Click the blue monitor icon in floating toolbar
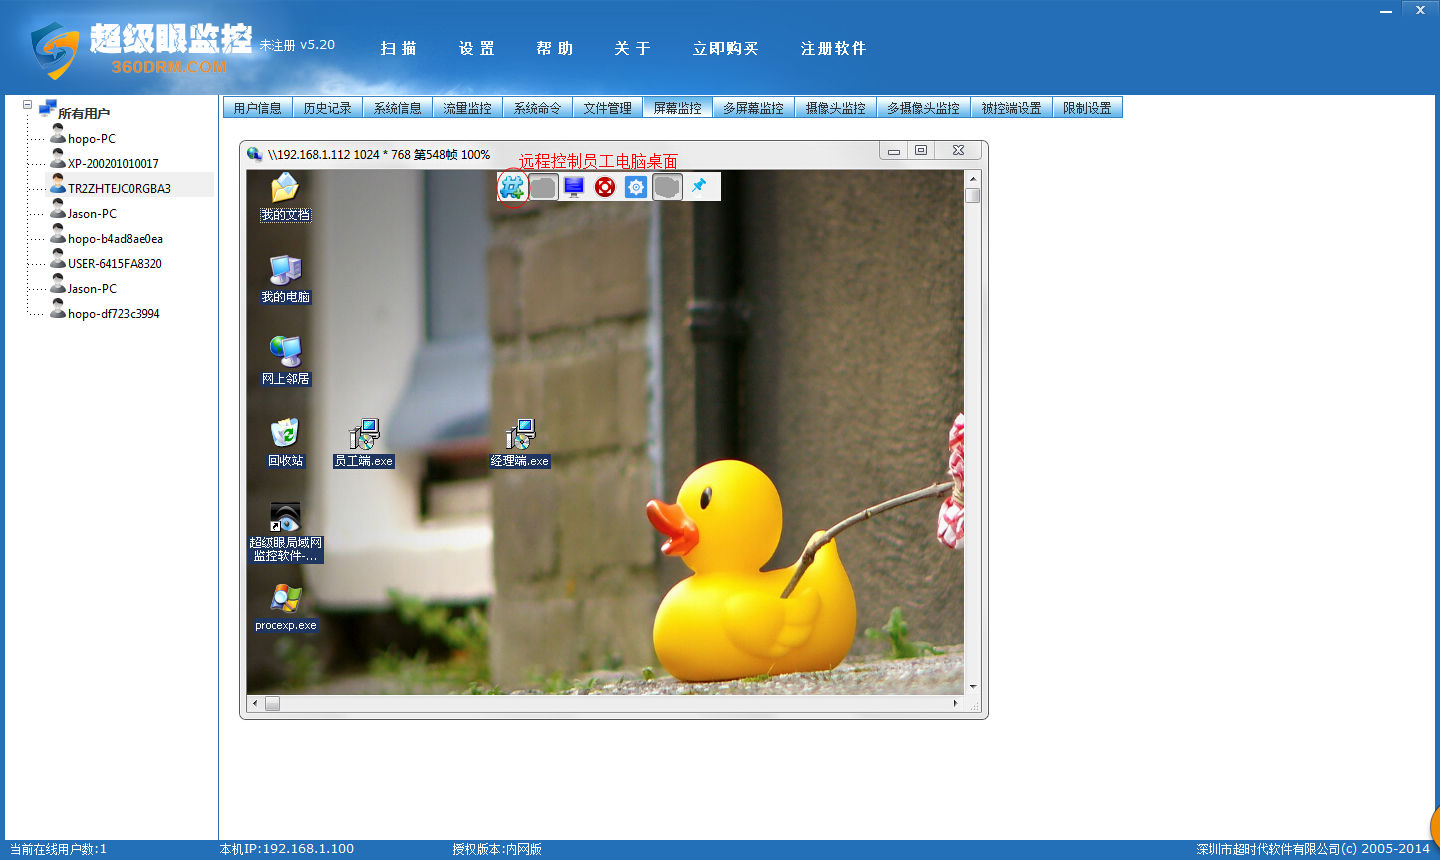Screen dimensions: 1440x860 574,186
